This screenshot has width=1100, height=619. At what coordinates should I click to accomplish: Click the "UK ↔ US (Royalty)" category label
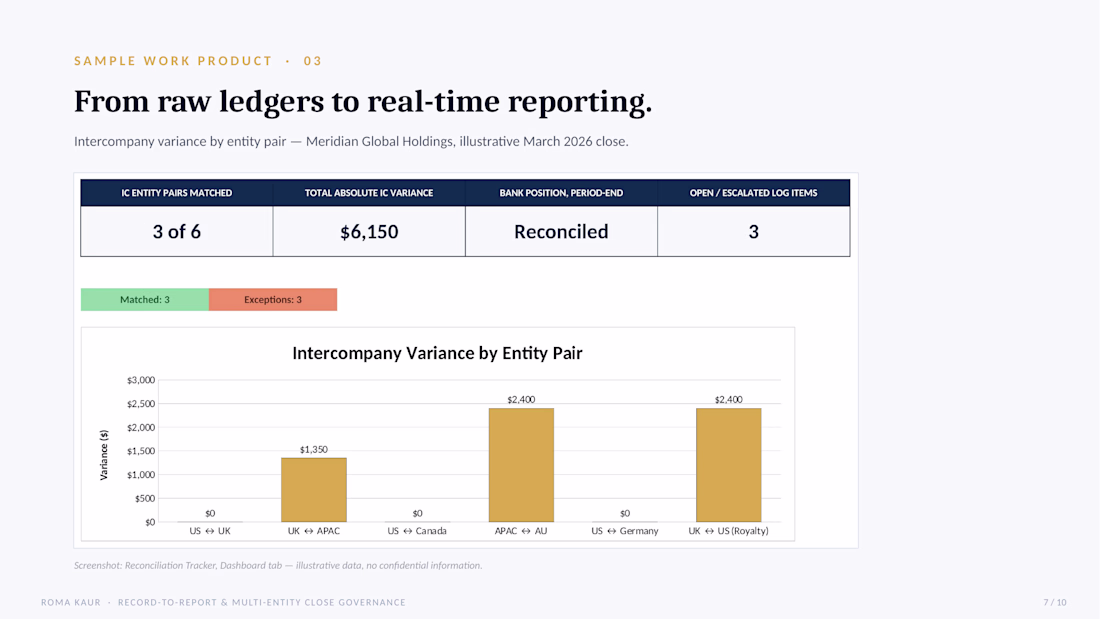729,531
